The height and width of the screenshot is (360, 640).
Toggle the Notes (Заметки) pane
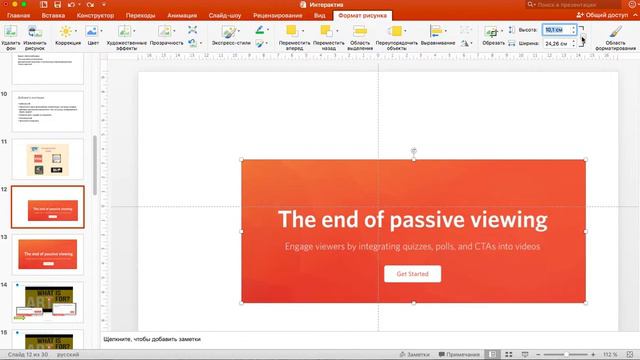click(x=415, y=354)
